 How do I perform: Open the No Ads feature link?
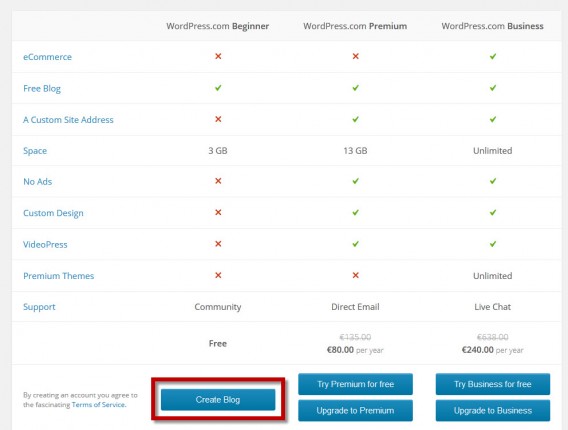pos(38,181)
